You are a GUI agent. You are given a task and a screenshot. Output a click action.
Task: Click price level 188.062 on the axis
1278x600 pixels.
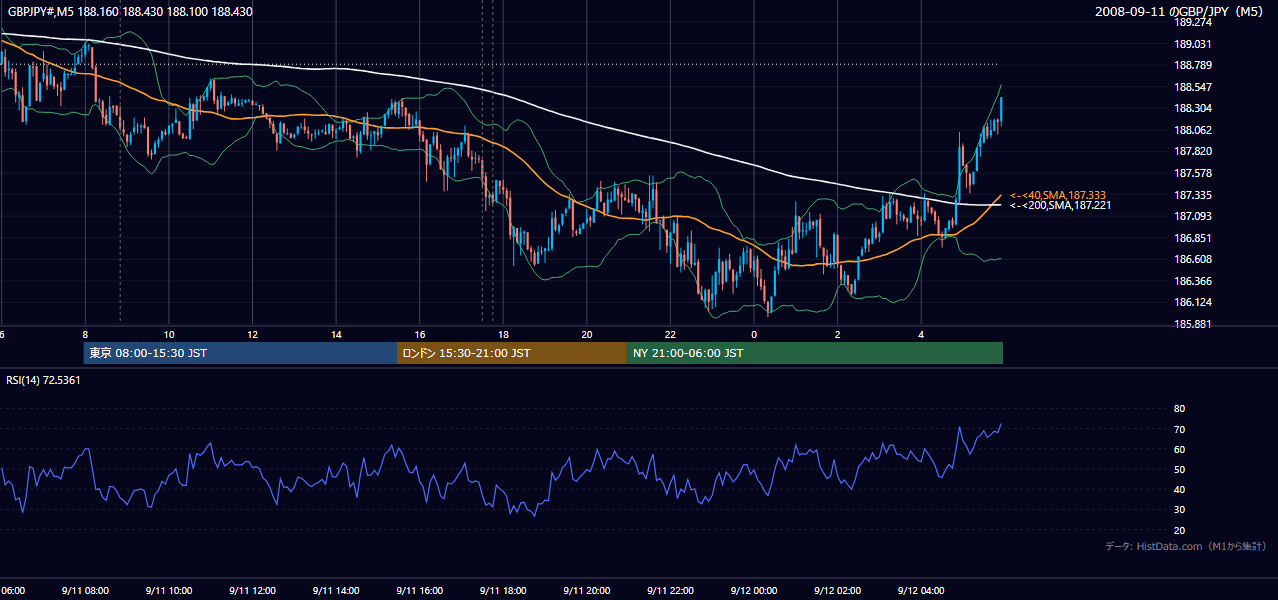[x=1192, y=130]
